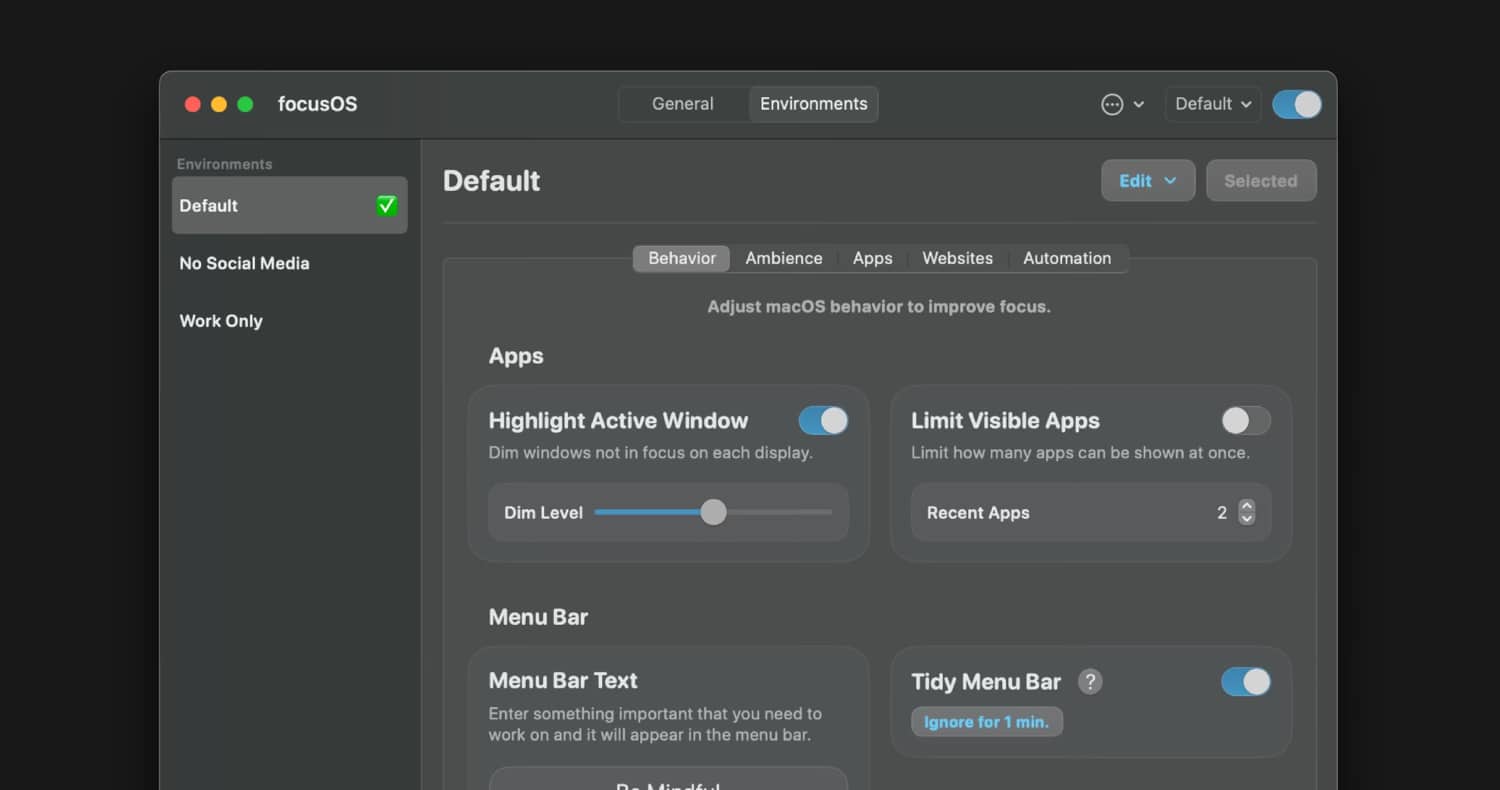Toggle the main focusOS switch in title bar
This screenshot has width=1500, height=790.
[x=1297, y=104]
